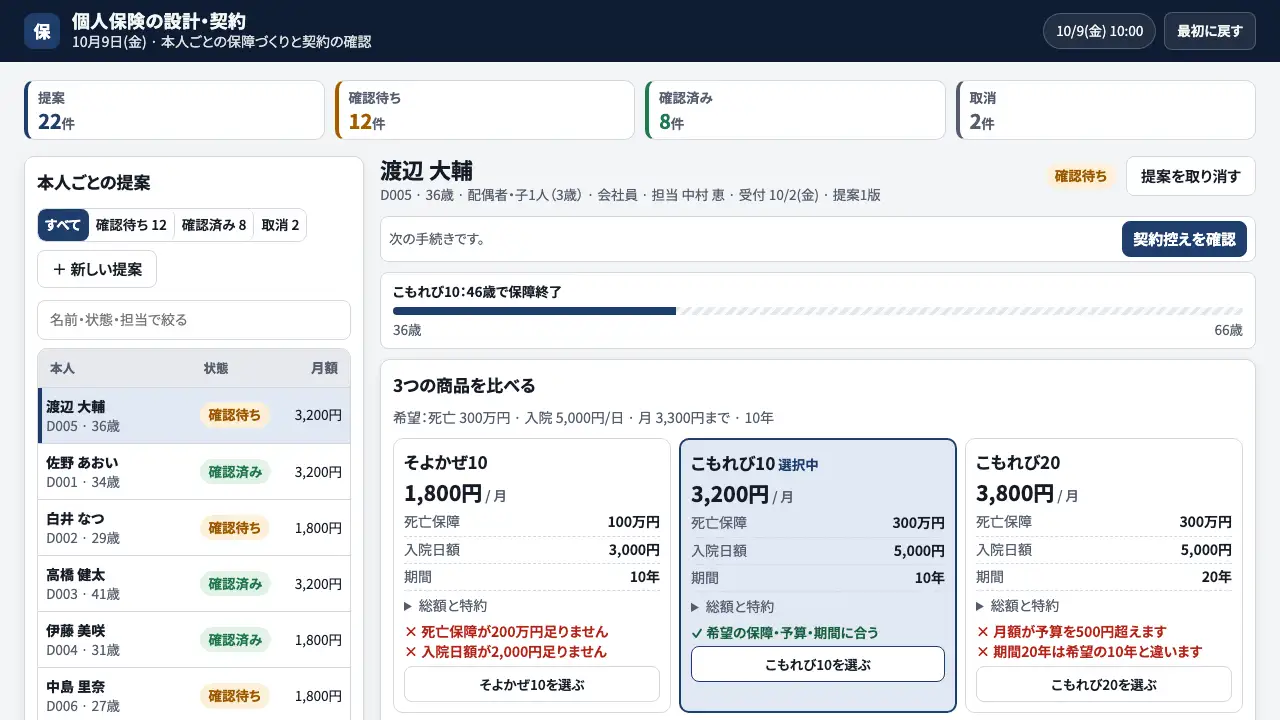The height and width of the screenshot is (720, 1280).
Task: Focus the 名前・状態・担当で絞る search field
Action: click(x=194, y=320)
